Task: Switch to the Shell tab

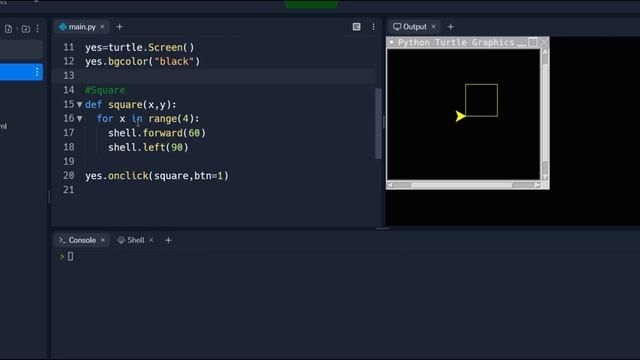Action: click(131, 240)
